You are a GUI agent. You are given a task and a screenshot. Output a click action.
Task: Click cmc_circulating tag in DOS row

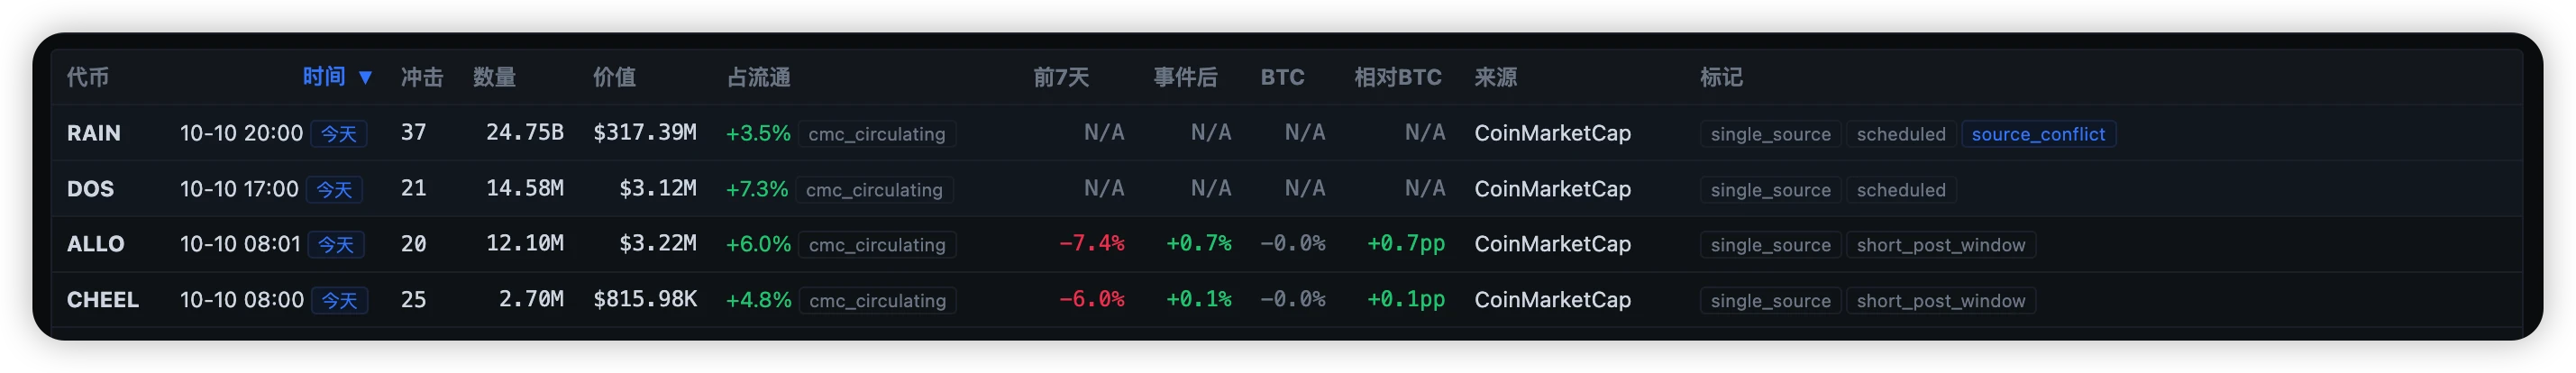pos(874,190)
